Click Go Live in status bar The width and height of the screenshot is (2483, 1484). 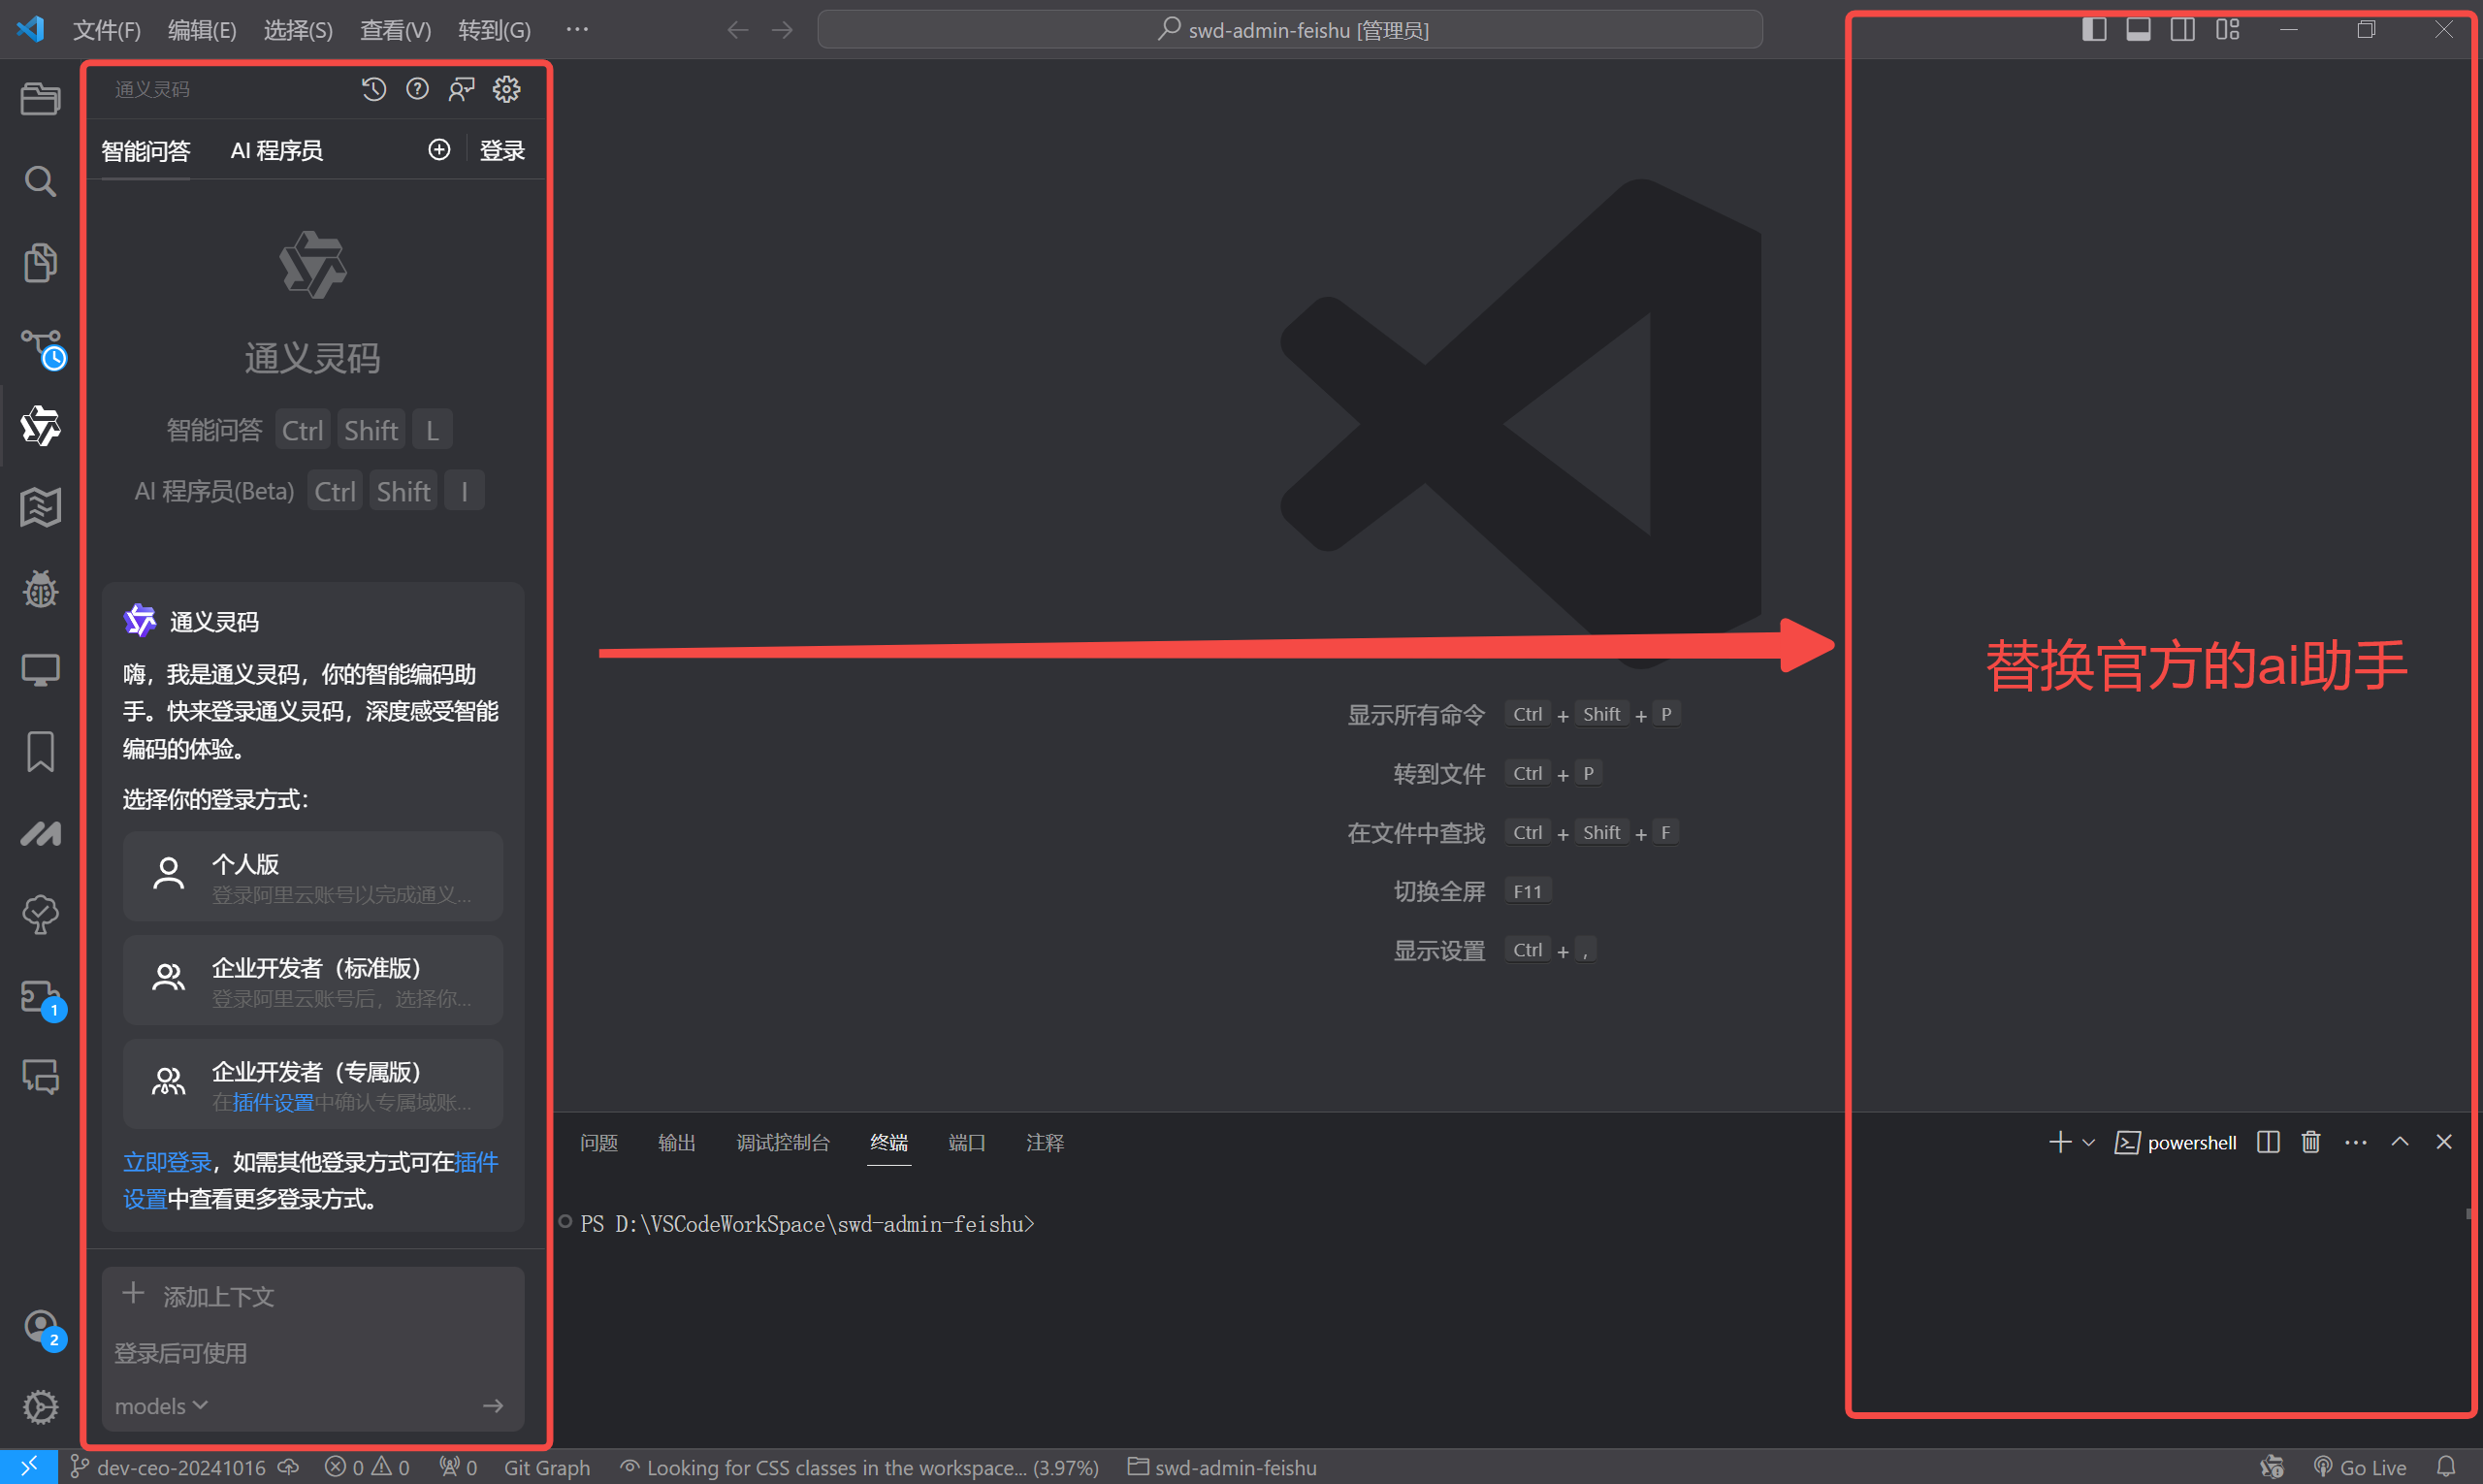(2360, 1467)
